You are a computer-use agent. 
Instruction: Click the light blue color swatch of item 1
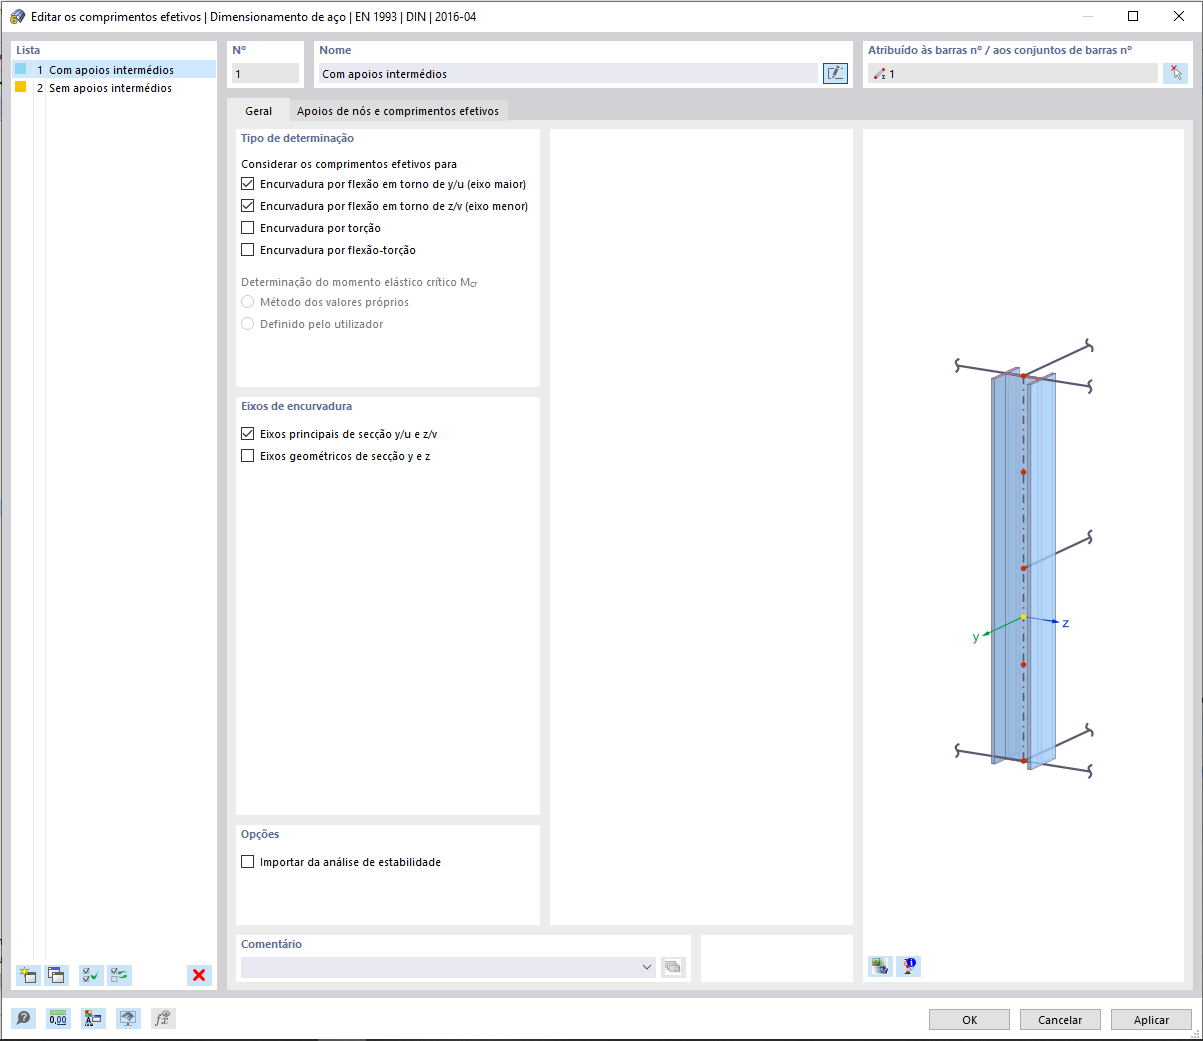pos(20,69)
